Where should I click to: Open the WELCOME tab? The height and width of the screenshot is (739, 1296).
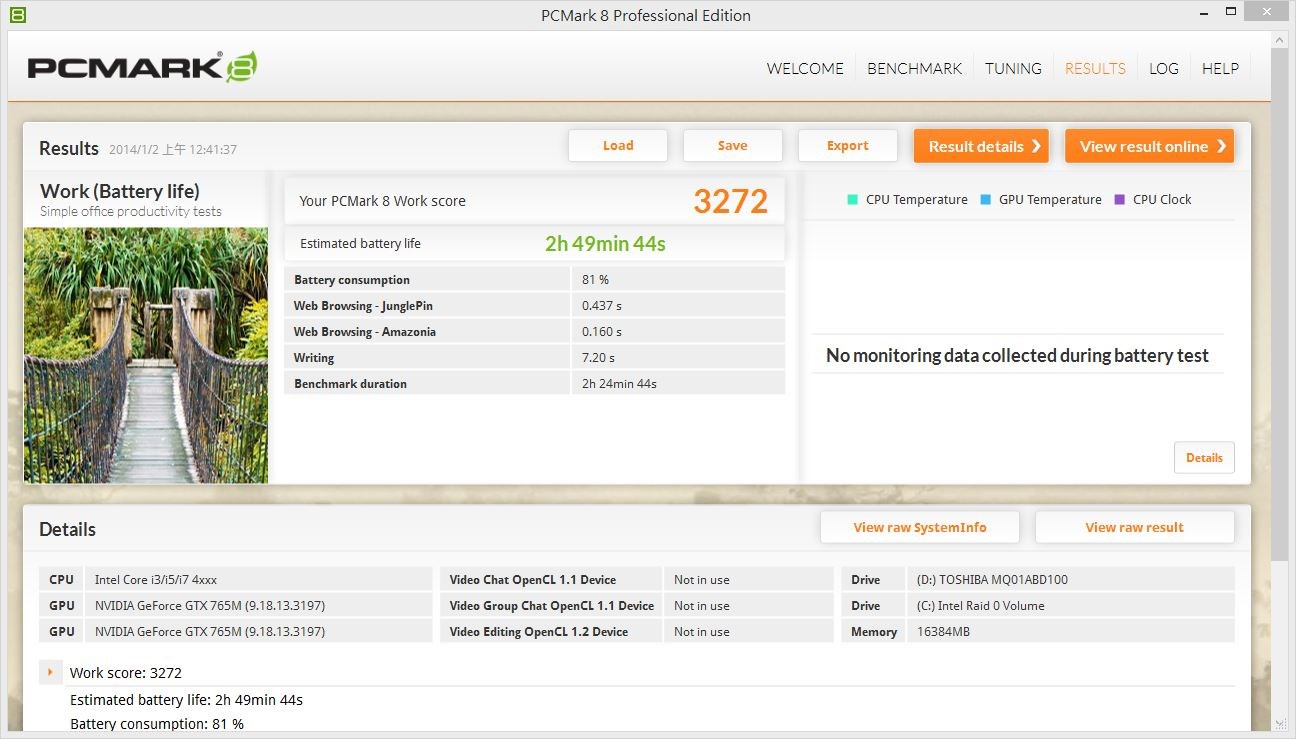805,68
